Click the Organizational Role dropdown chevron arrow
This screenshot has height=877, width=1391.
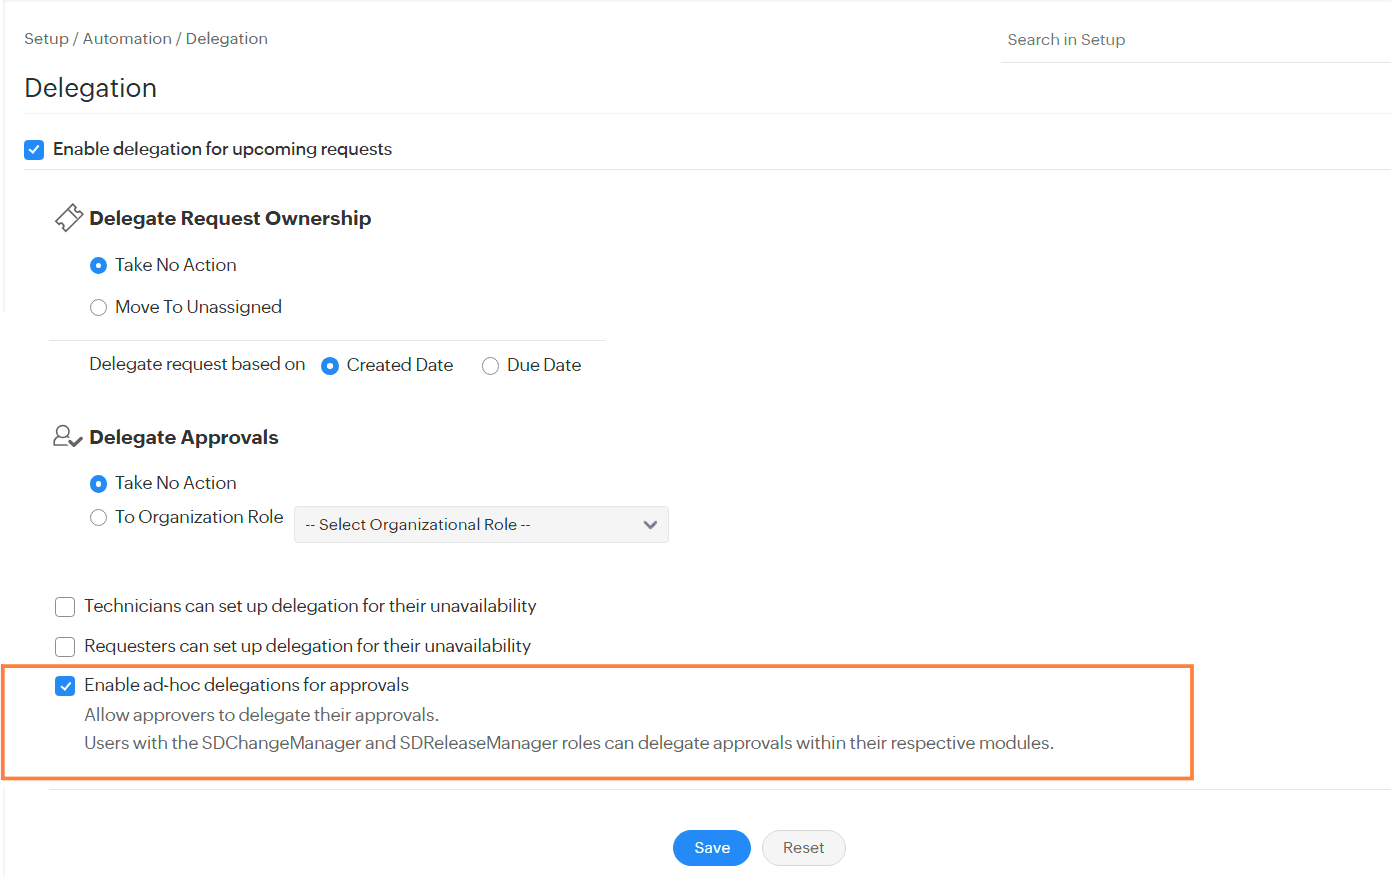650,525
